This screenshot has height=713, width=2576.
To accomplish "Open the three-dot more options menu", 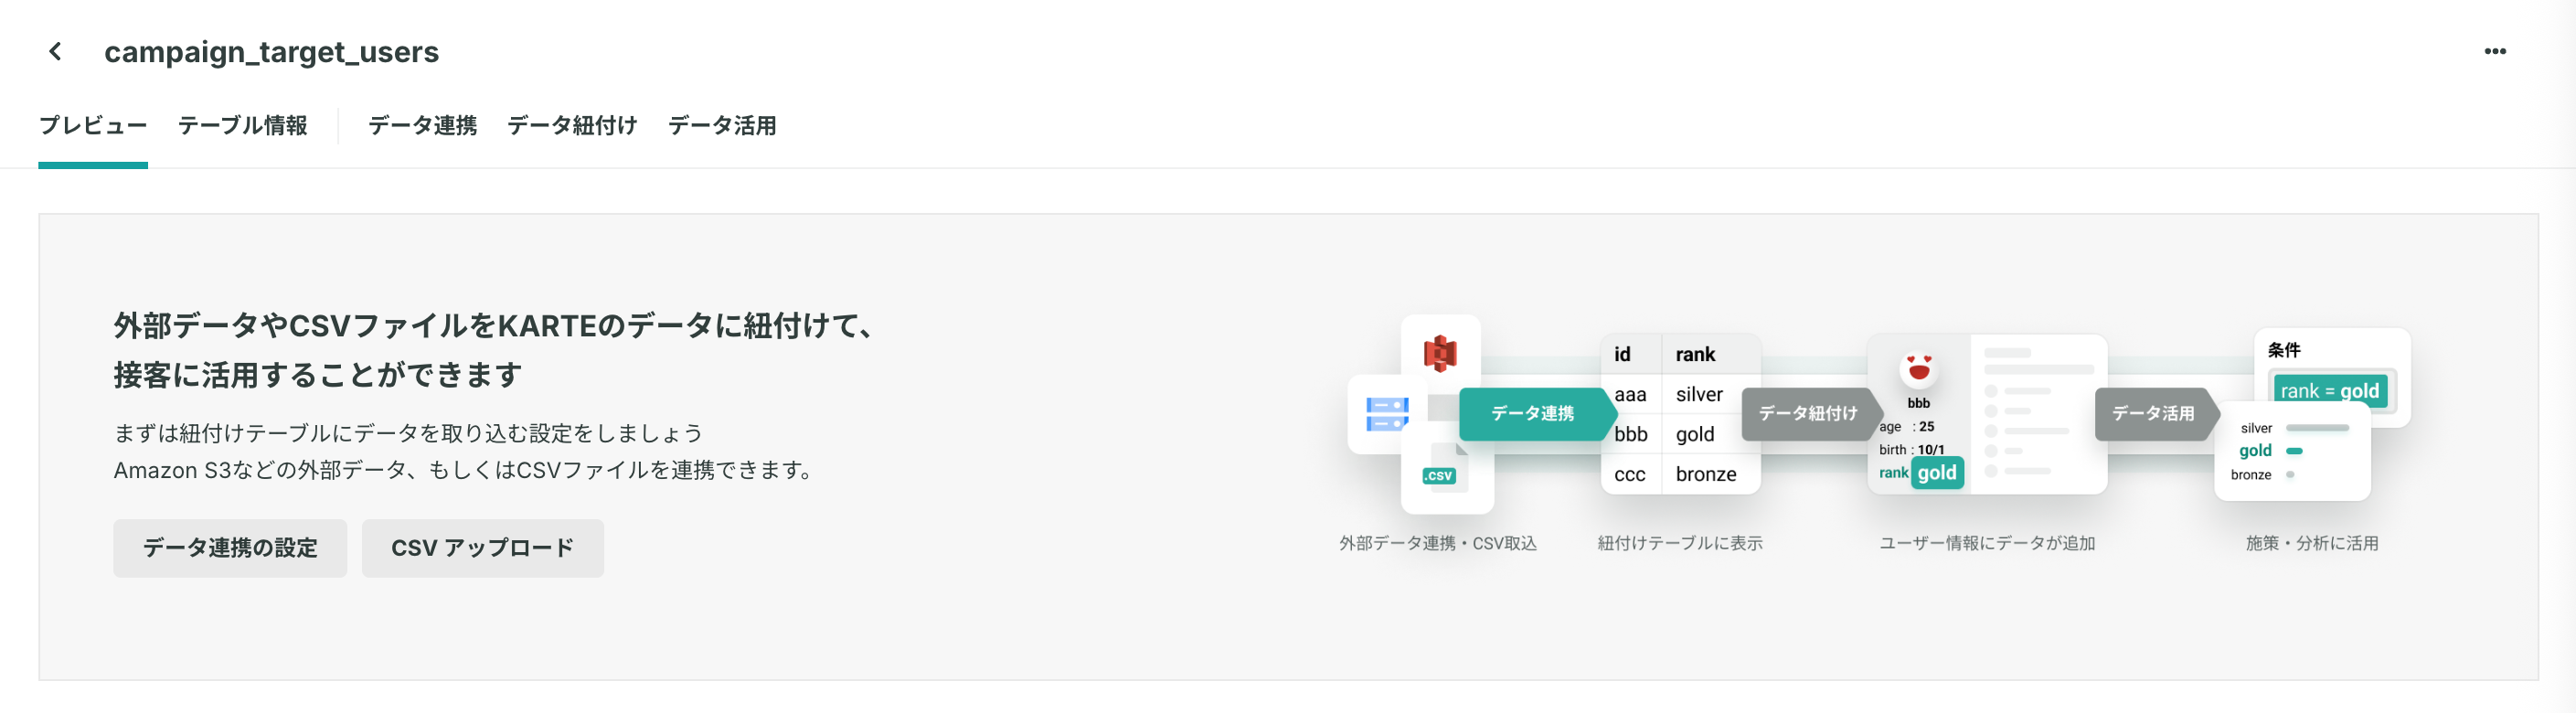I will tap(2495, 51).
